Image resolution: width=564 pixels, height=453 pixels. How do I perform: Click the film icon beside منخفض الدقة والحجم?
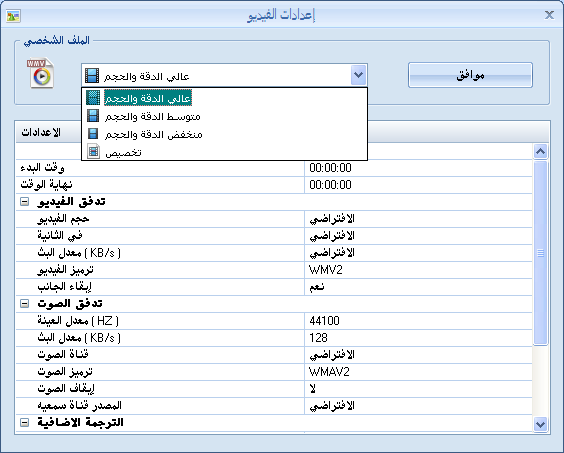coord(93,134)
